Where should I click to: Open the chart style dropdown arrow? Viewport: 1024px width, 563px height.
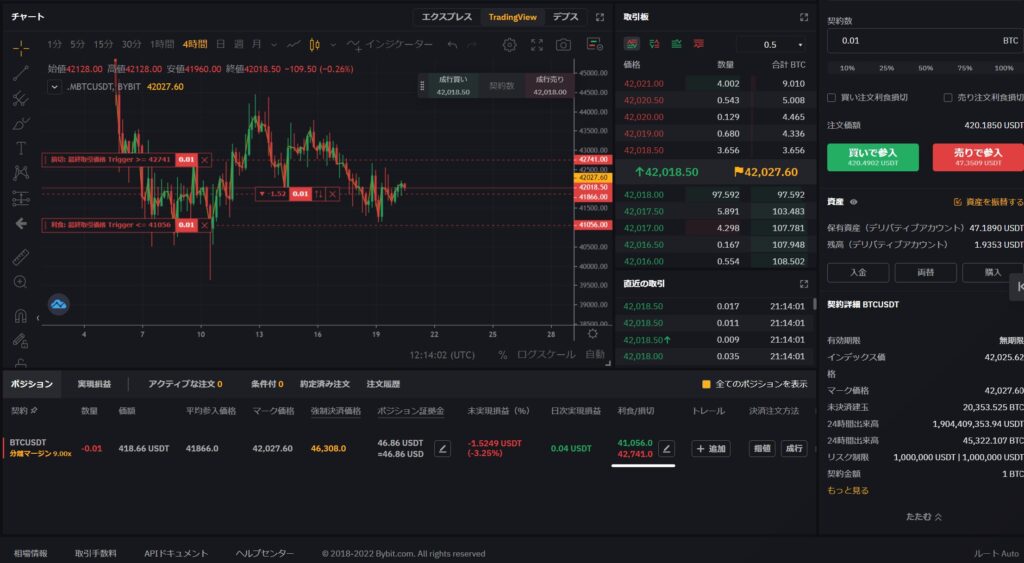click(333, 44)
